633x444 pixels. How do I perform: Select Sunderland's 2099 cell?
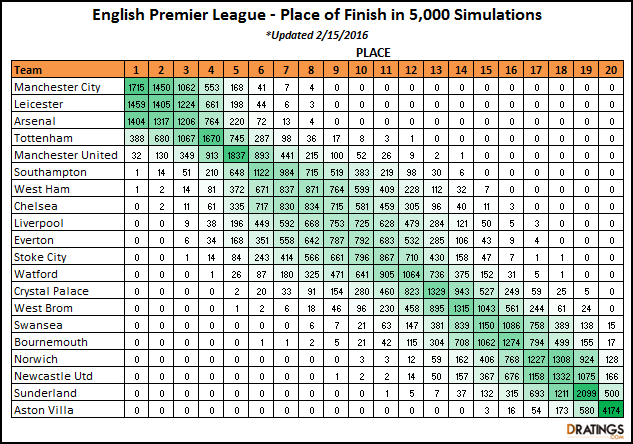tap(586, 393)
